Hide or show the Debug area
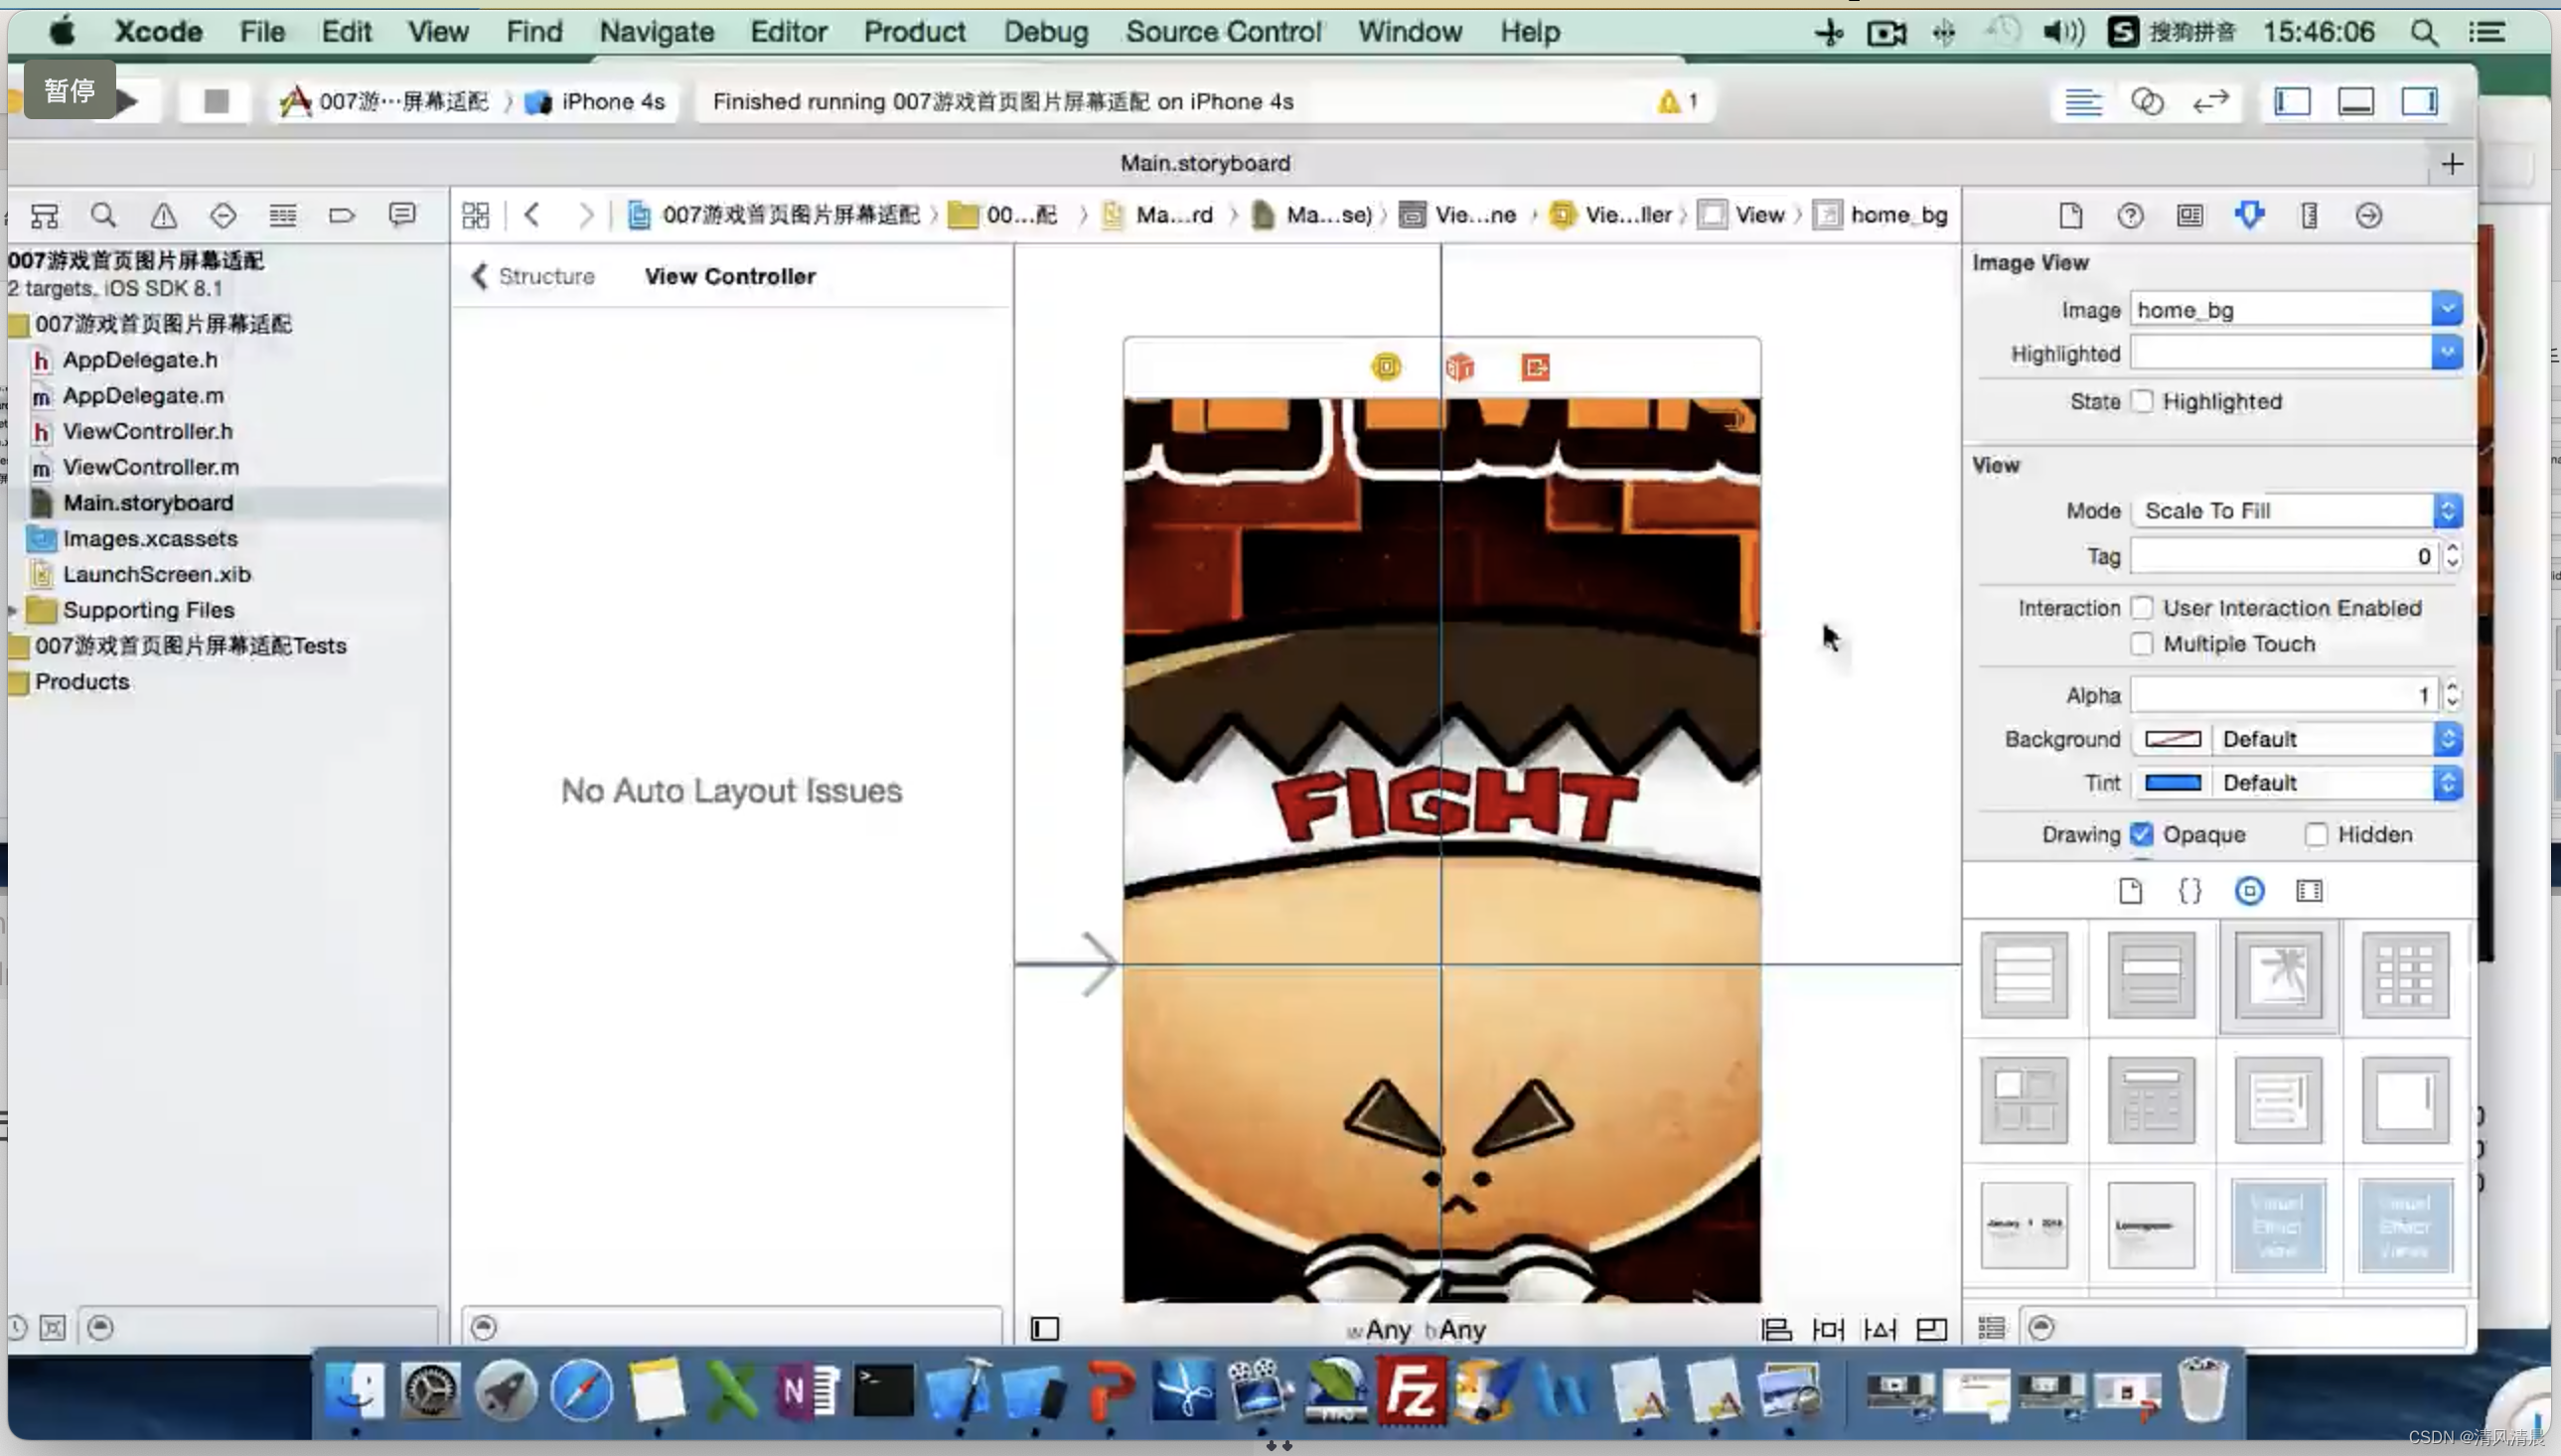This screenshot has width=2561, height=1456. click(2356, 101)
